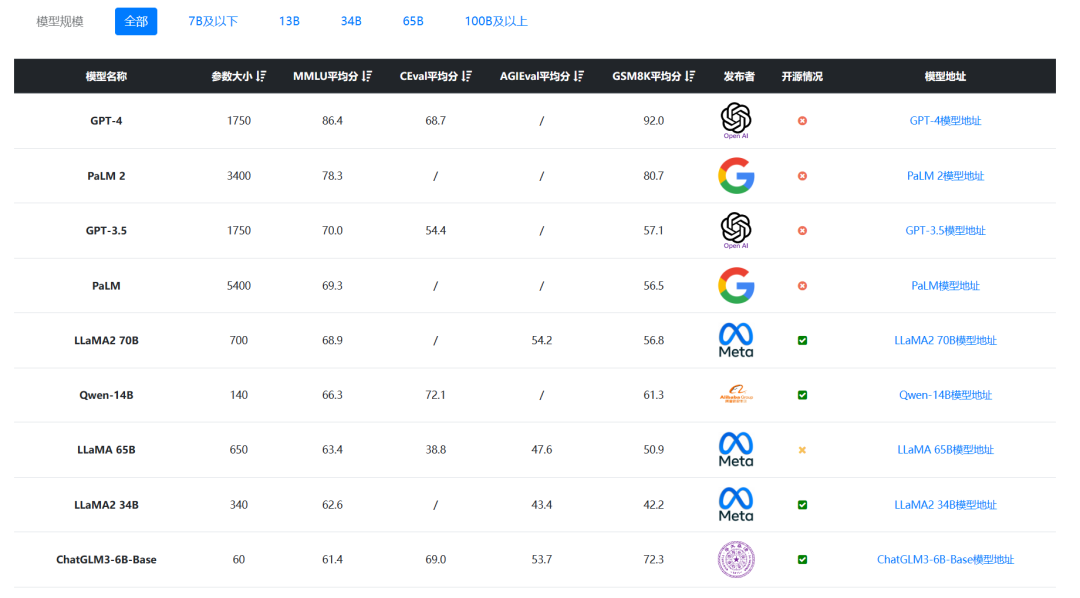Viewport: 1080px width, 598px height.
Task: Click the Tsinghua logo in ChatGLM3-6B-Base row
Action: [x=736, y=559]
